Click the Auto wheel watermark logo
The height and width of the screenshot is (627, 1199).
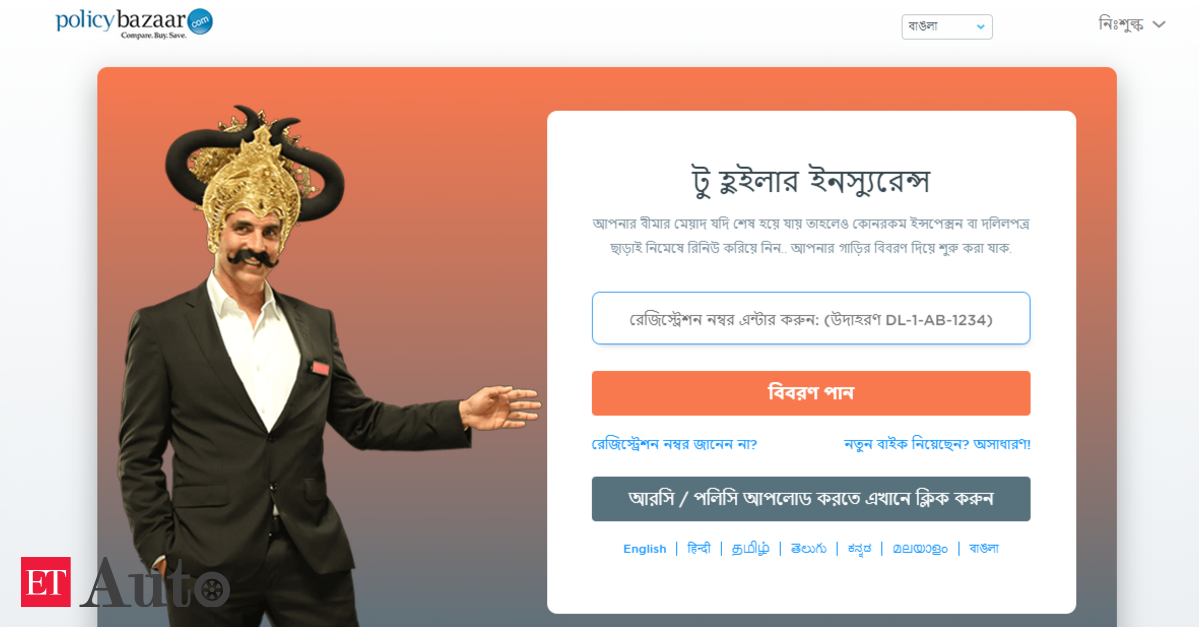pyautogui.click(x=154, y=583)
